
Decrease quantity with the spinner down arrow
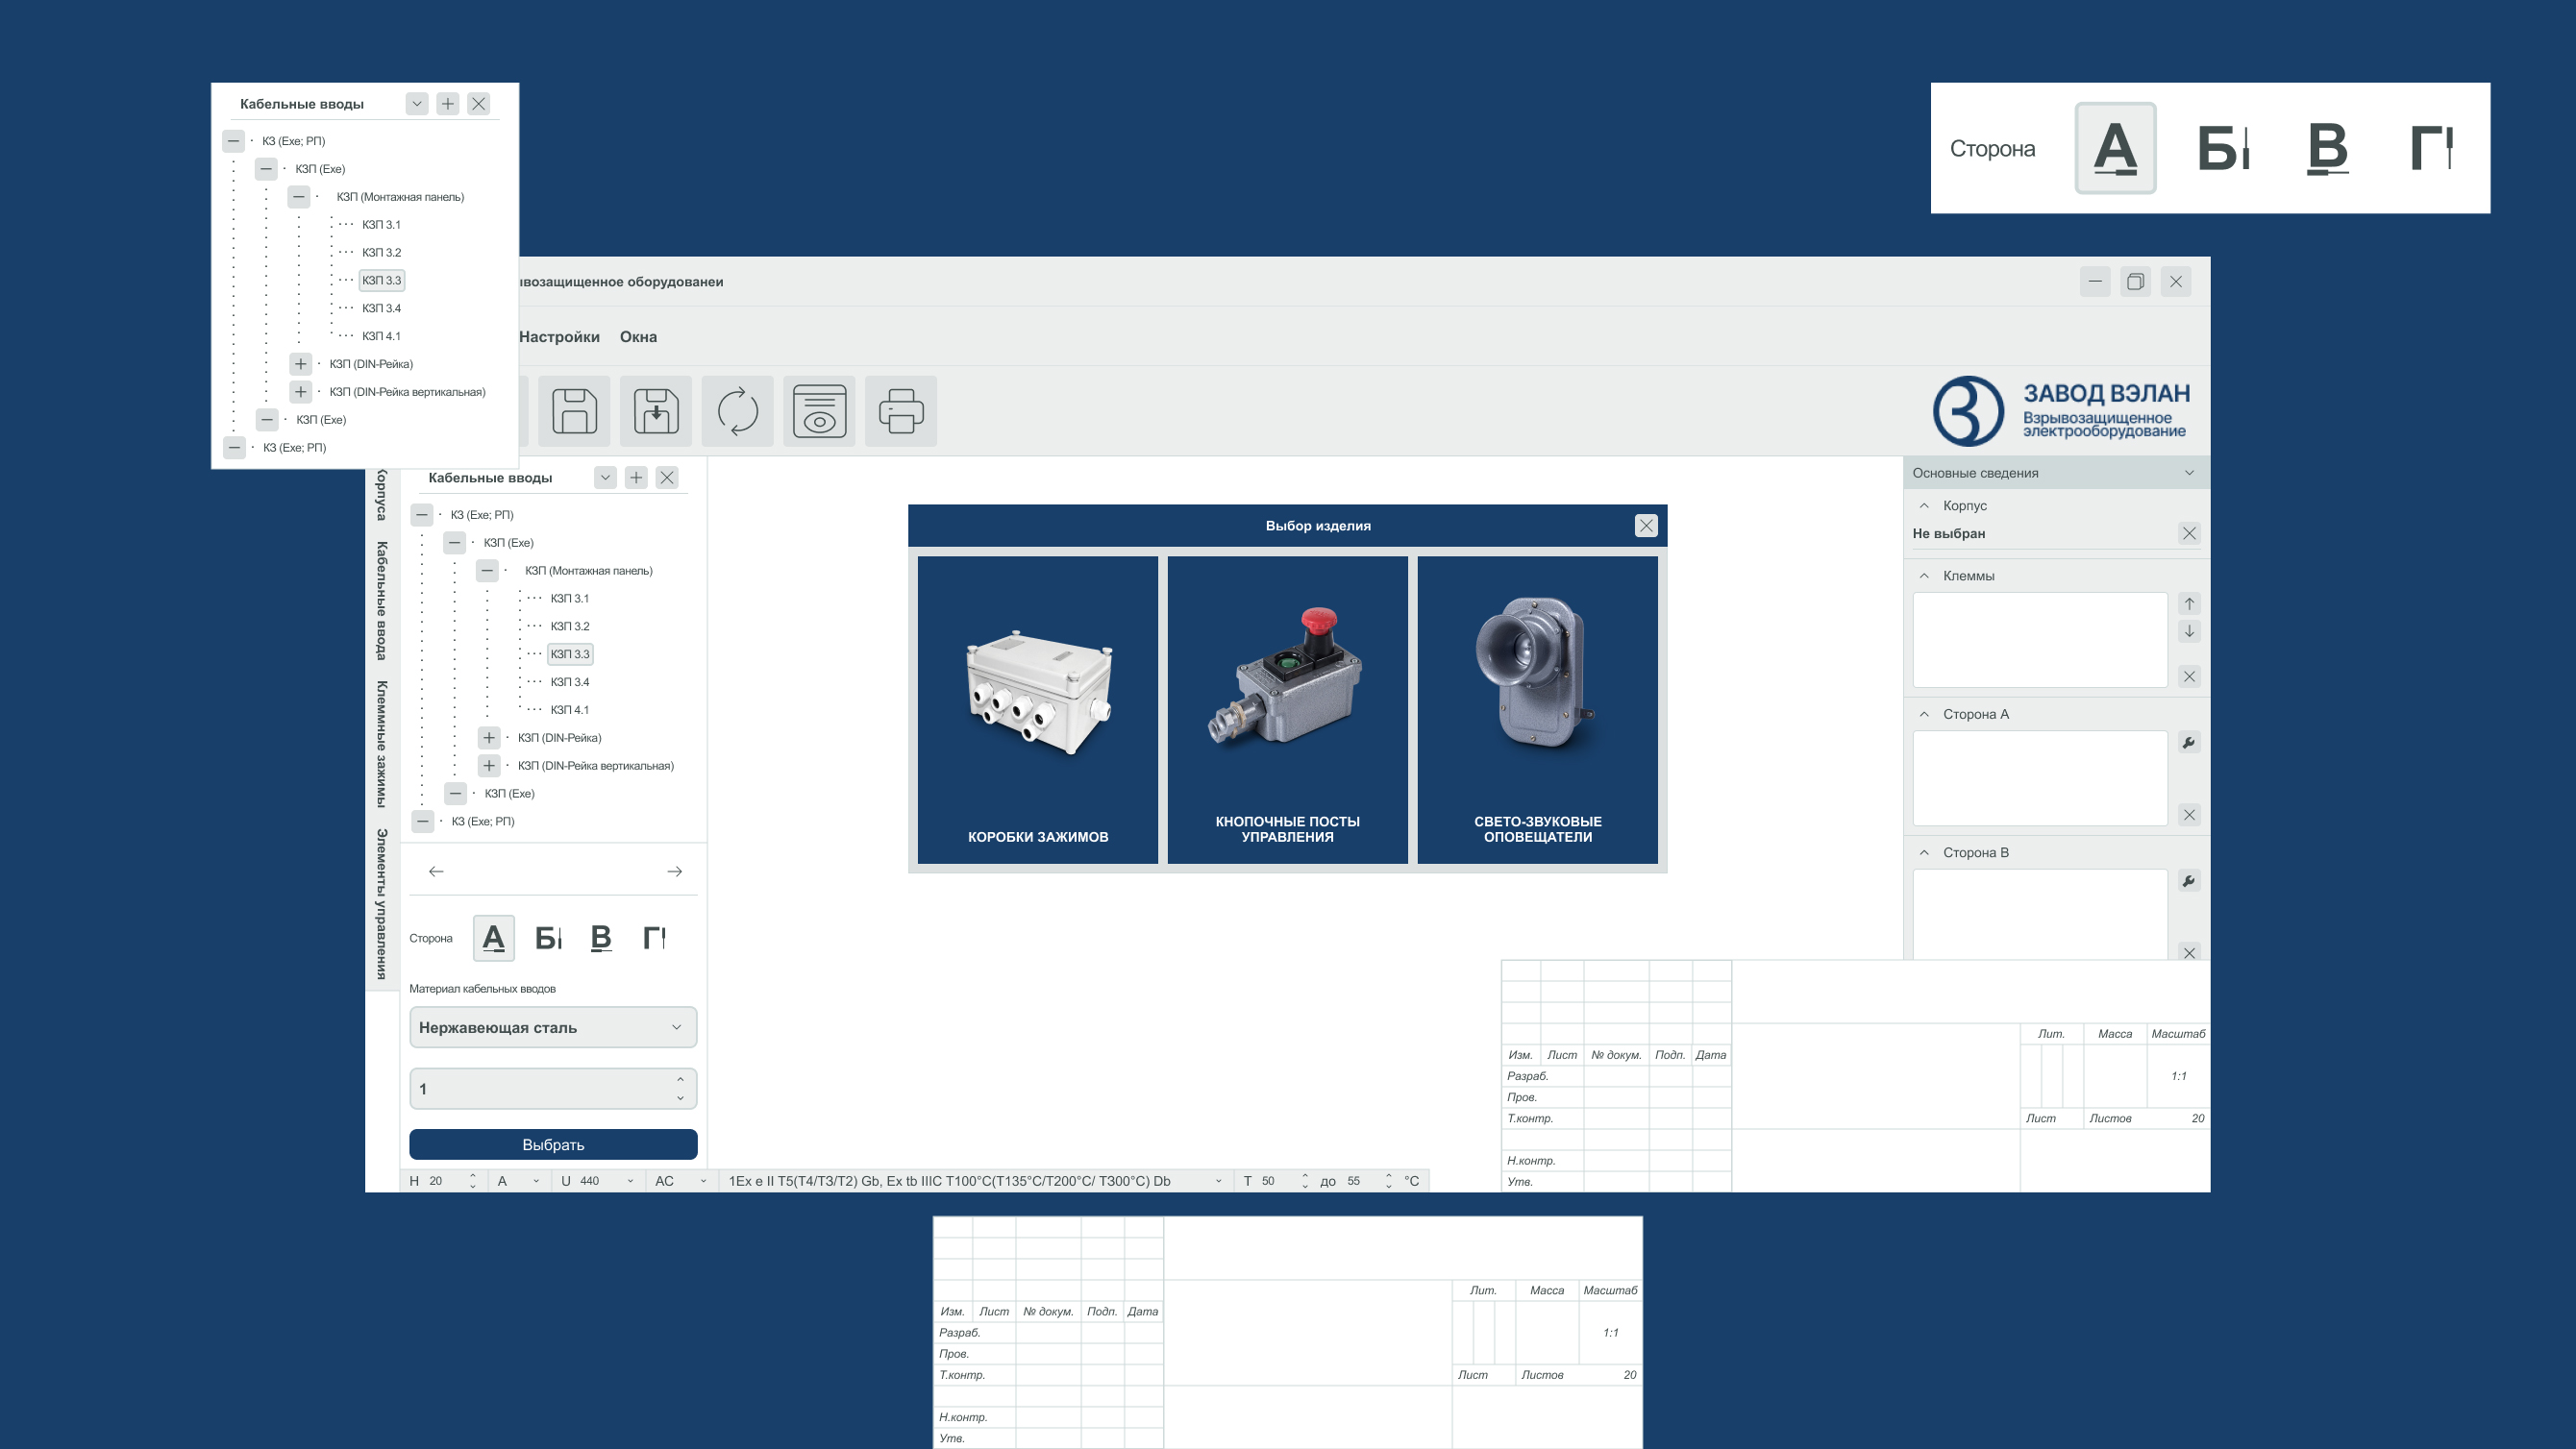(x=680, y=1098)
